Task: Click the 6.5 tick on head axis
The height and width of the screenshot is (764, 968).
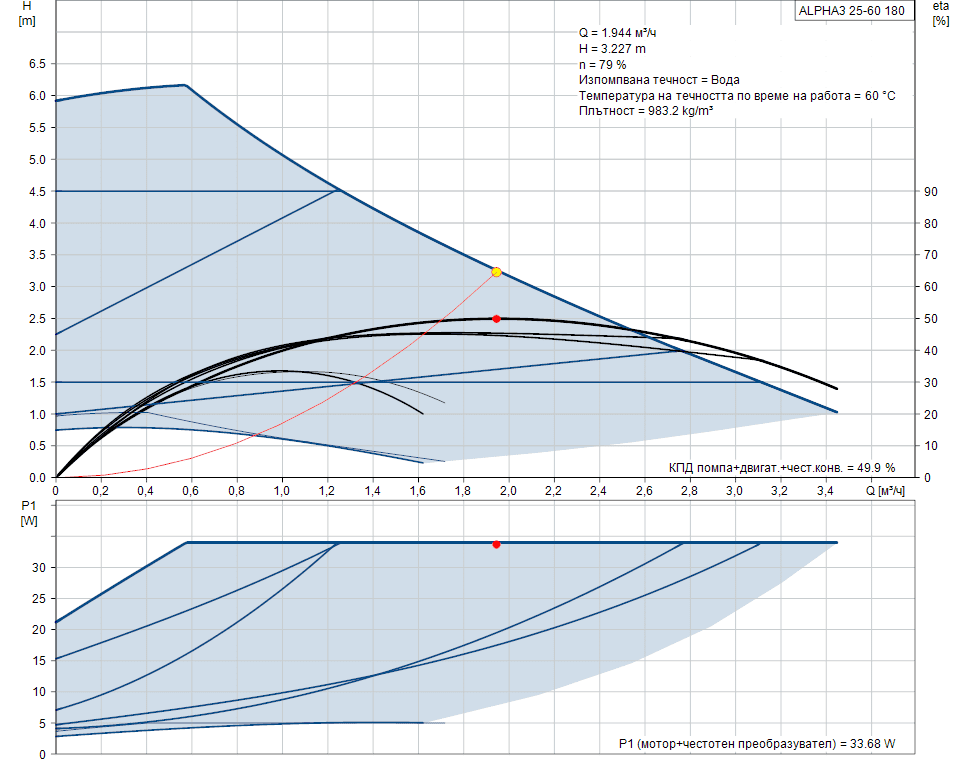Action: [37, 64]
